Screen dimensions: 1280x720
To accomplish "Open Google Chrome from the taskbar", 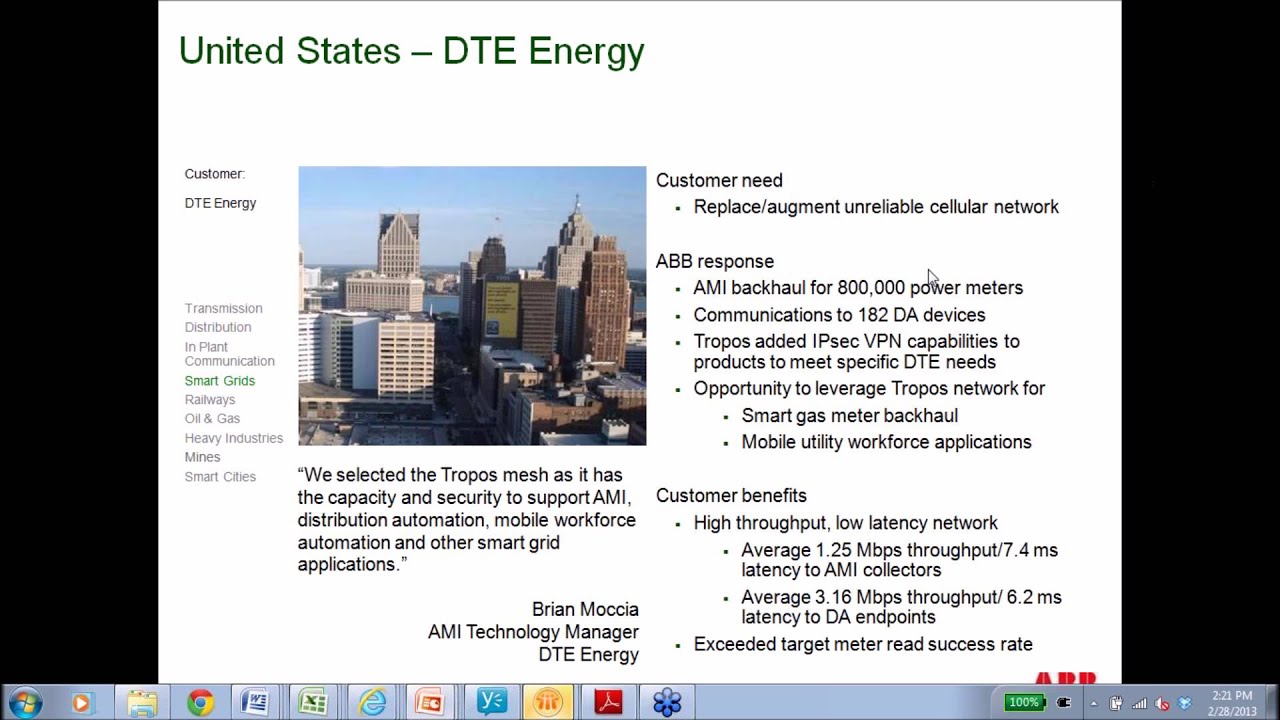I will coord(200,703).
